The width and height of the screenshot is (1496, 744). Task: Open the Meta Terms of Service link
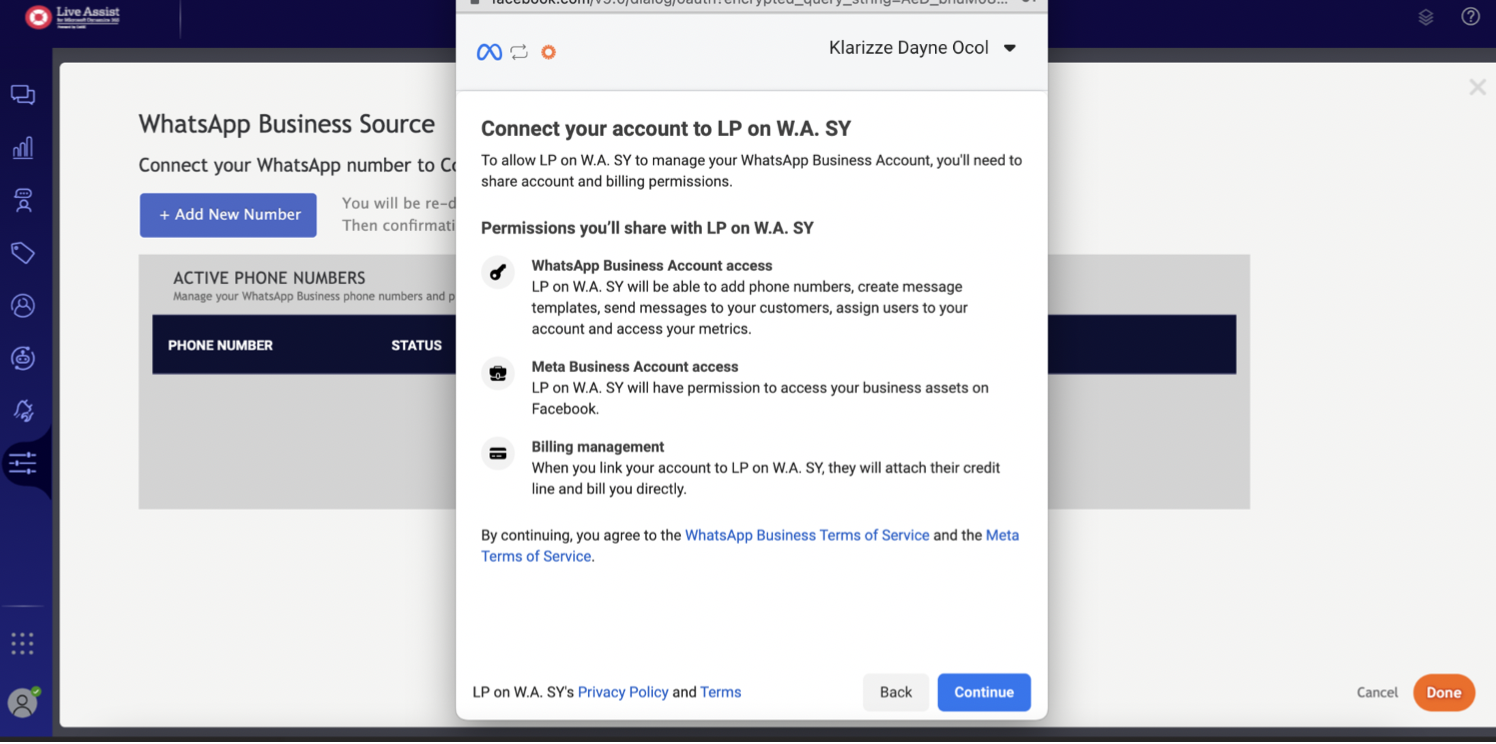750,546
